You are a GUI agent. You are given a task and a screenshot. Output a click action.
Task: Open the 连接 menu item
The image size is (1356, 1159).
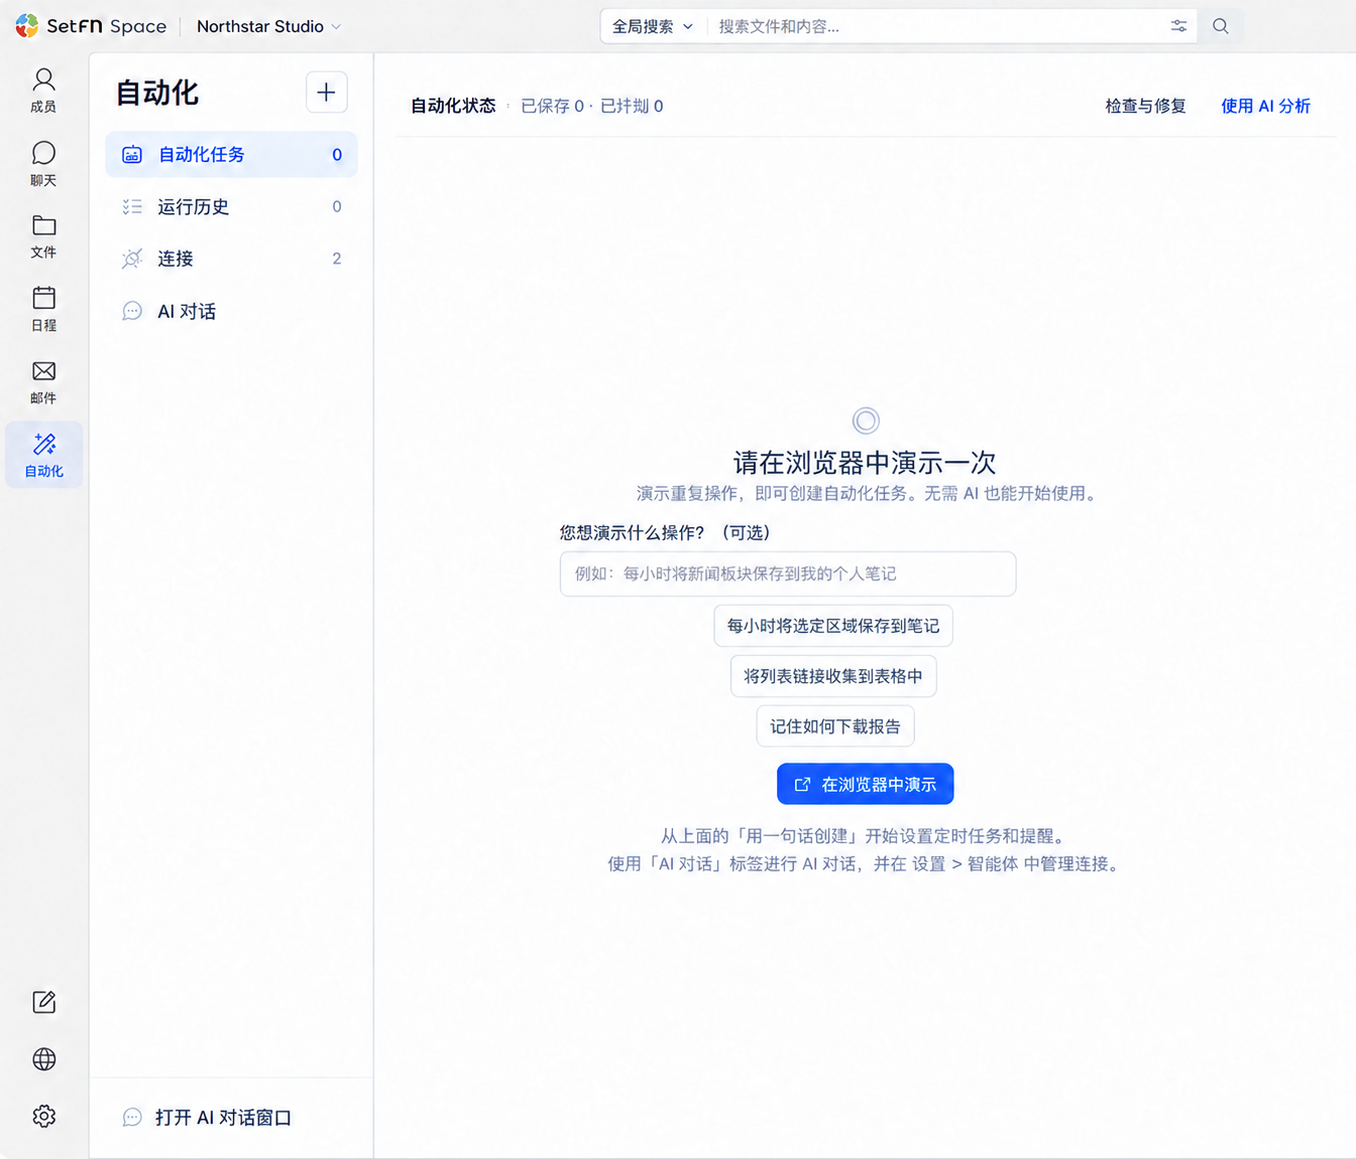pos(231,258)
